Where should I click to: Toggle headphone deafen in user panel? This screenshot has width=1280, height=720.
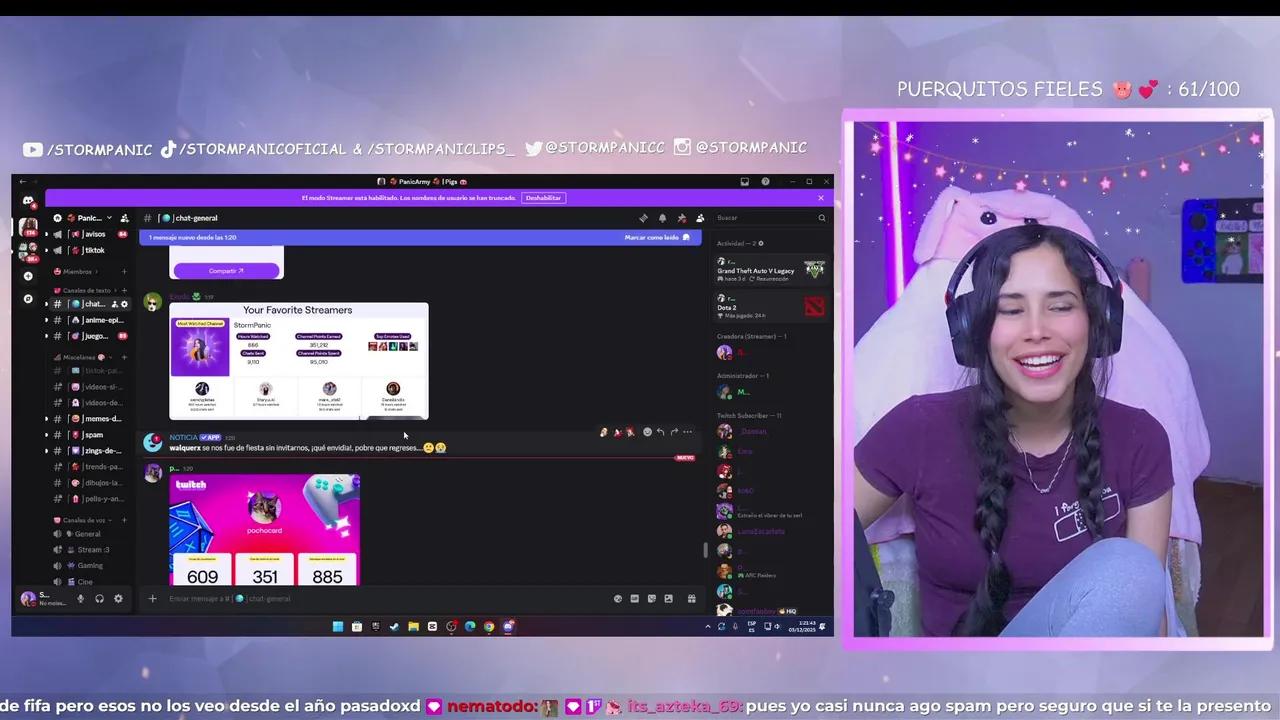(99, 599)
